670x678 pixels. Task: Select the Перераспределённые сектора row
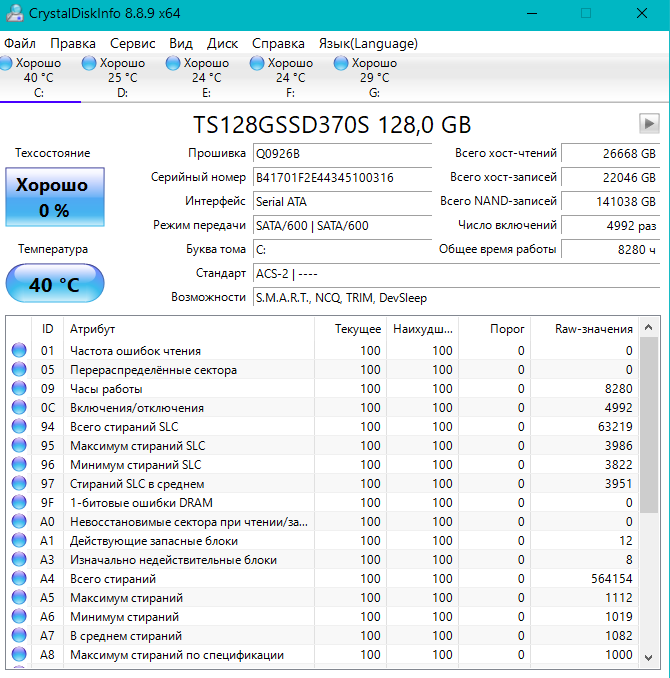[322, 370]
